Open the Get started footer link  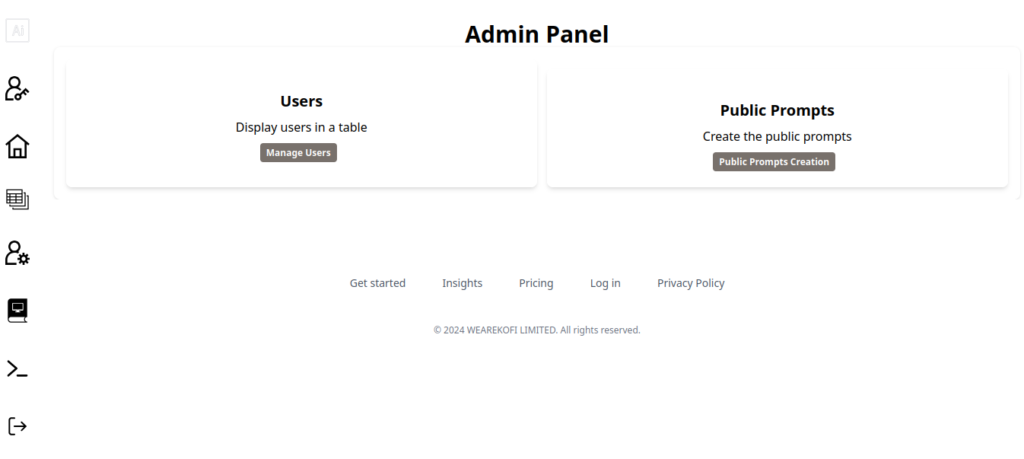click(377, 283)
